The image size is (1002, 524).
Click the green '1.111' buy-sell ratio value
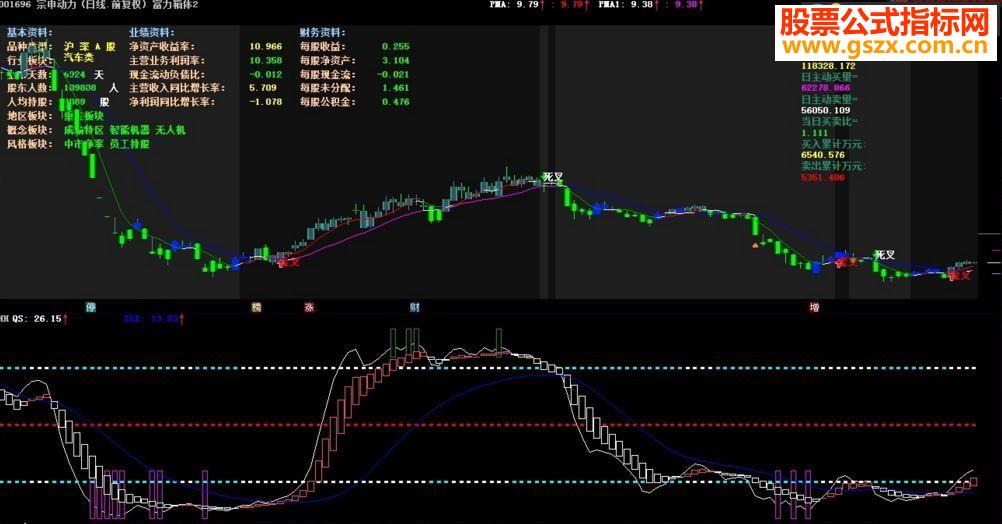[814, 133]
